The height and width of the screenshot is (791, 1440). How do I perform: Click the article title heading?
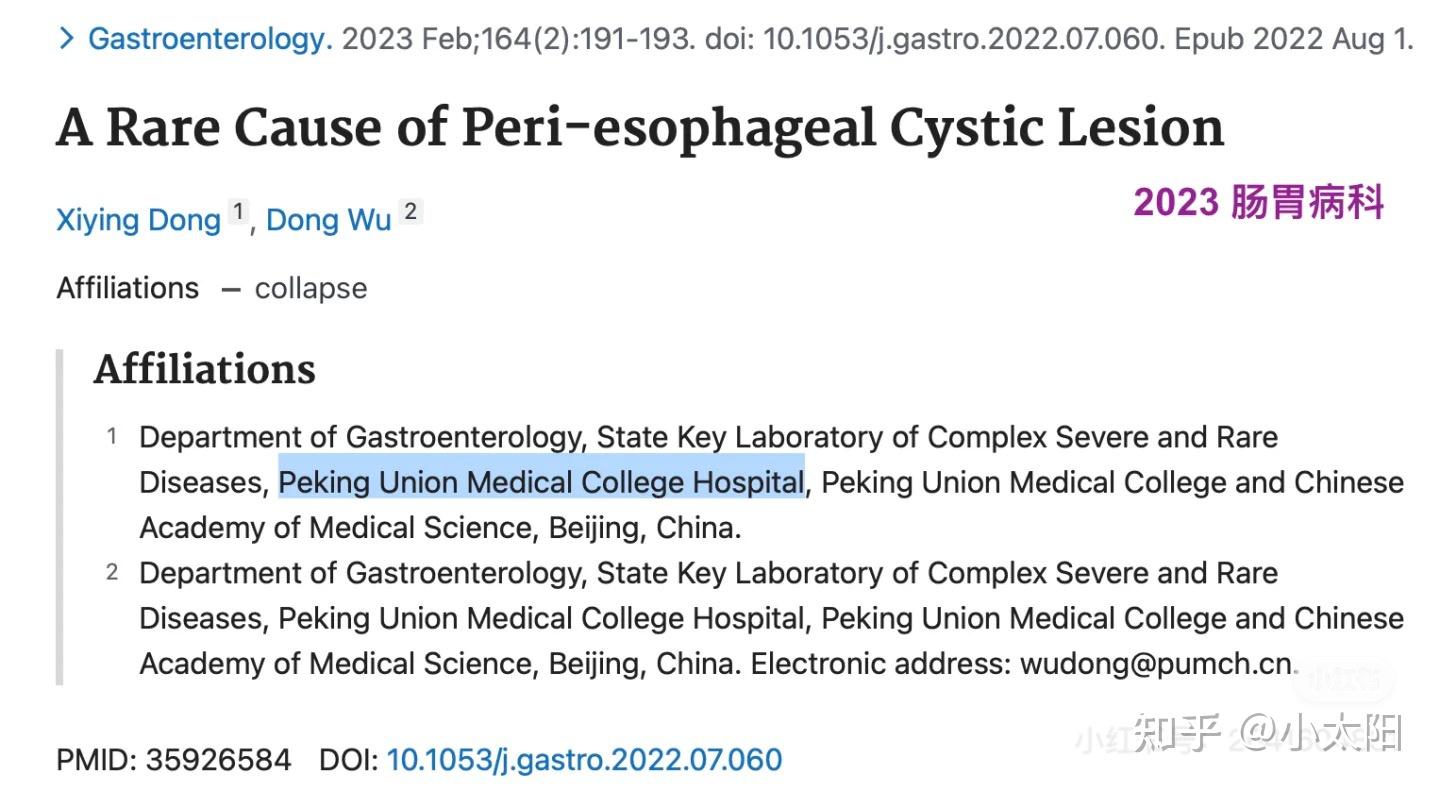coord(640,128)
